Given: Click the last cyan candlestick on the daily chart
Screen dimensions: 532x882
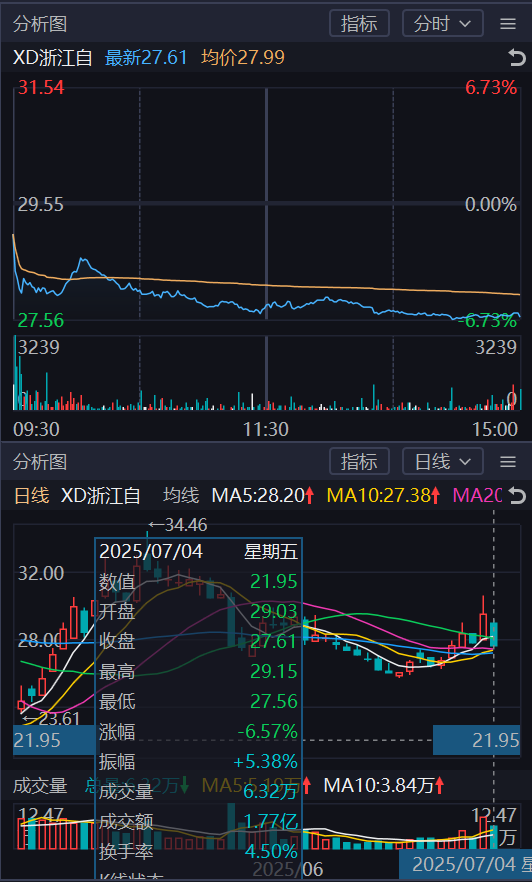Looking at the screenshot, I should pyautogui.click(x=494, y=634).
